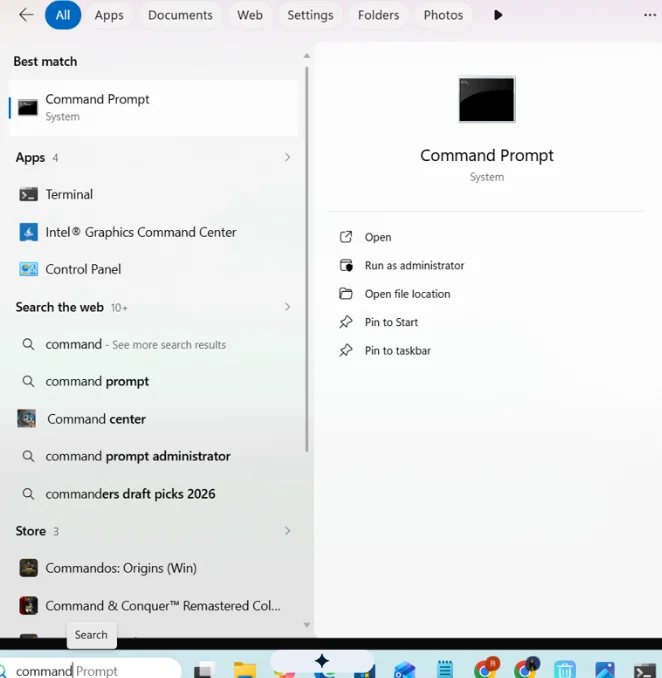
Task: Click the sparkle star icon above the taskbar
Action: 322,661
